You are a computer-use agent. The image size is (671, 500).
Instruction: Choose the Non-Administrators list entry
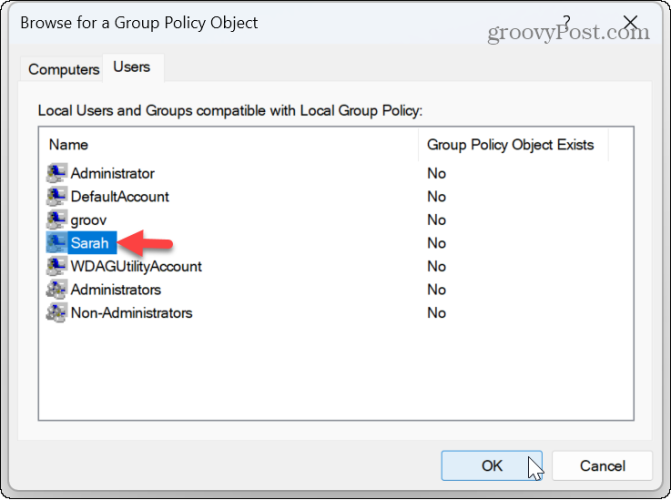pos(131,312)
